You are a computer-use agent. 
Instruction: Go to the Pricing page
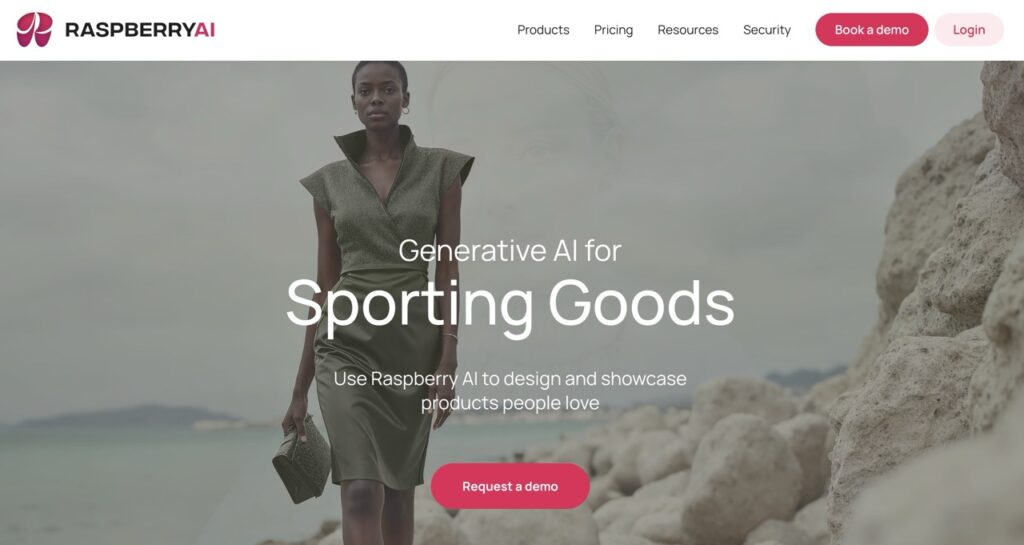pos(613,30)
